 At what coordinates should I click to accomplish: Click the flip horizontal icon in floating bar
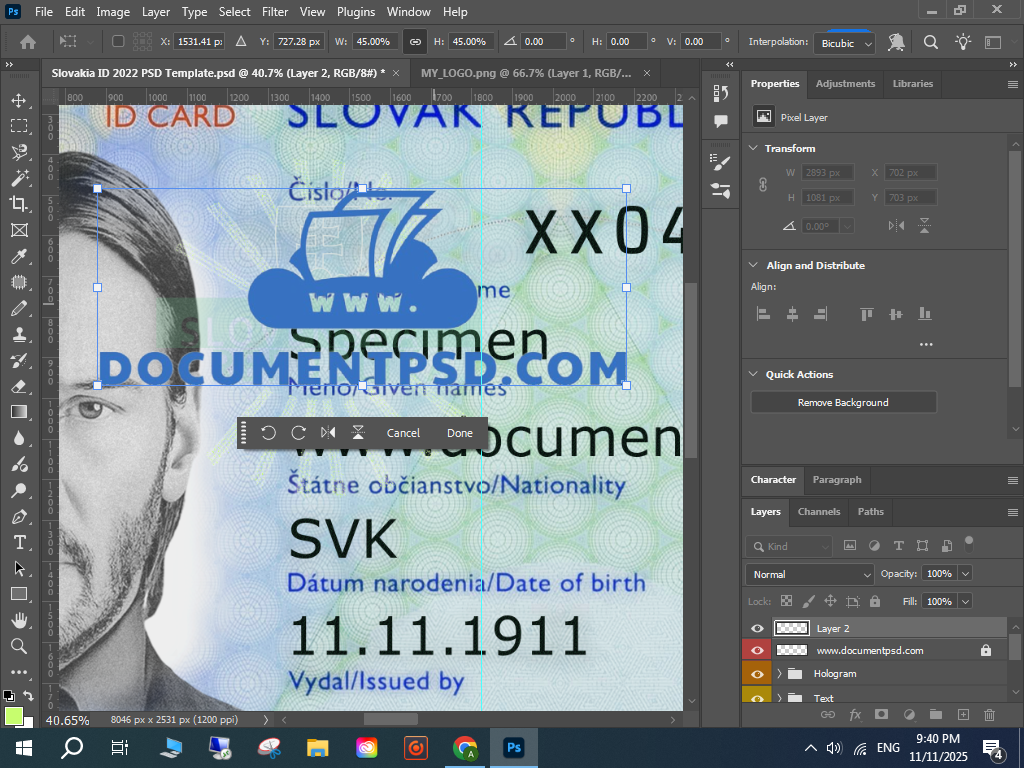(x=328, y=433)
